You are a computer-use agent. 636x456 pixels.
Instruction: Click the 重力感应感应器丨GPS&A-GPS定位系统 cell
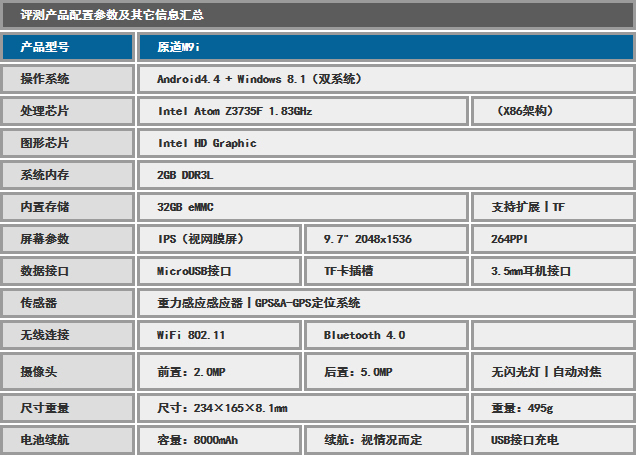[x=386, y=303]
